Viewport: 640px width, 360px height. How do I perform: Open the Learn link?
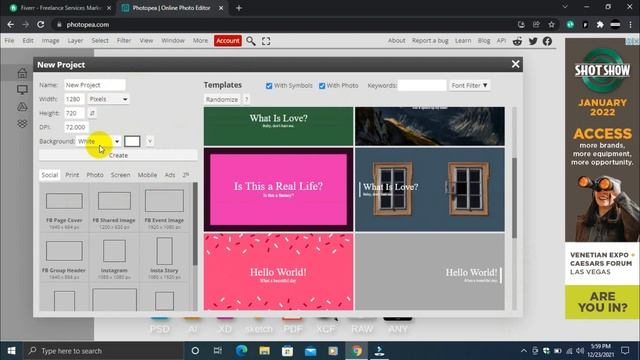point(463,40)
